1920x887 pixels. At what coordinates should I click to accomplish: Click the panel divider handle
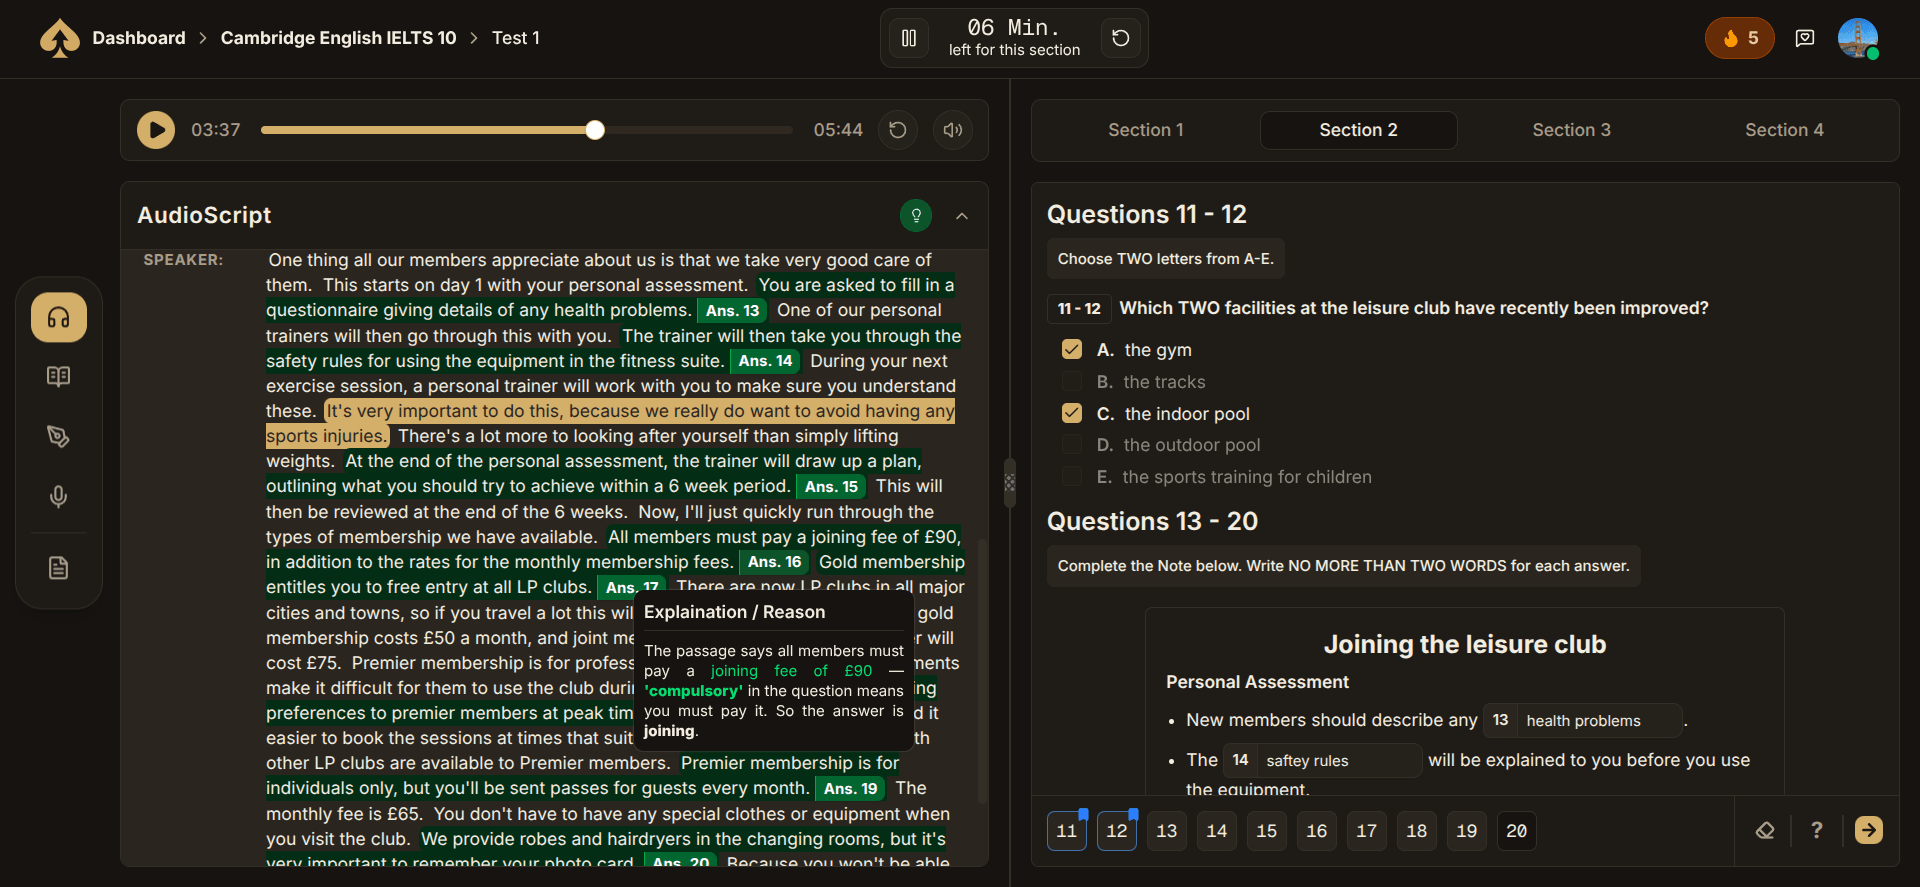tap(1010, 483)
